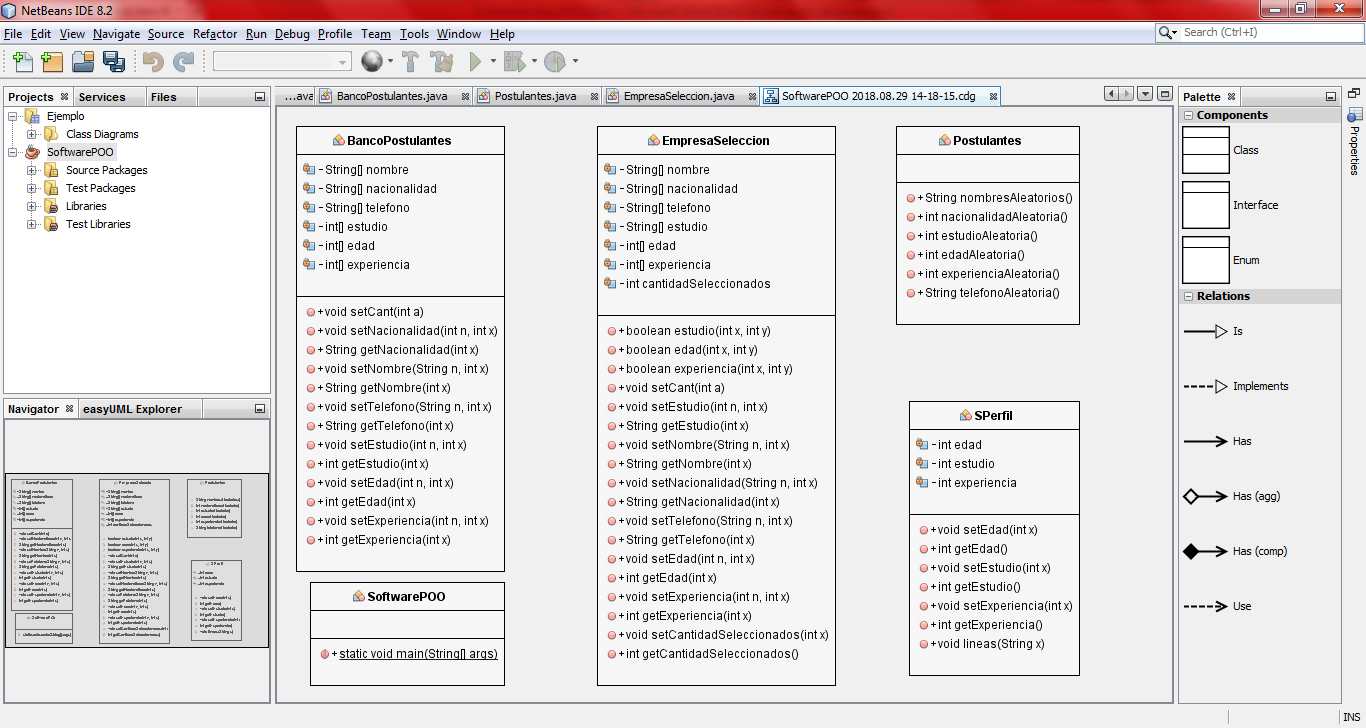1366x728 pixels.
Task: Undo the last action with the toolbar icon
Action: (151, 61)
